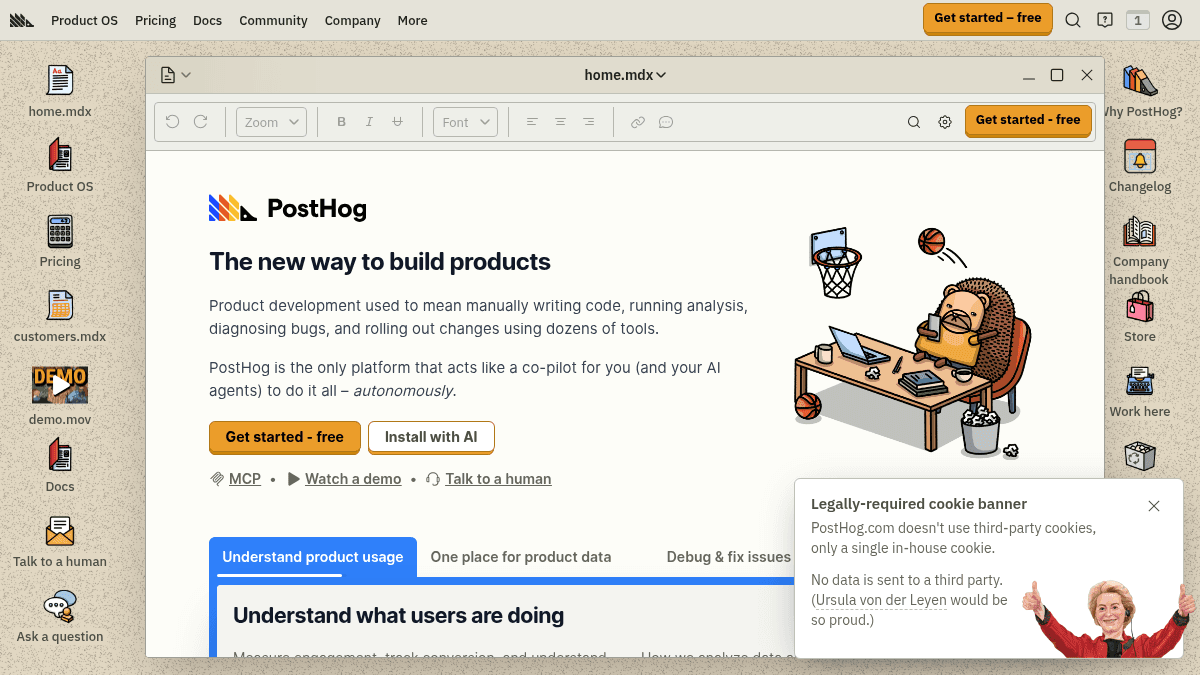Align text center
1200x675 pixels.
point(560,122)
